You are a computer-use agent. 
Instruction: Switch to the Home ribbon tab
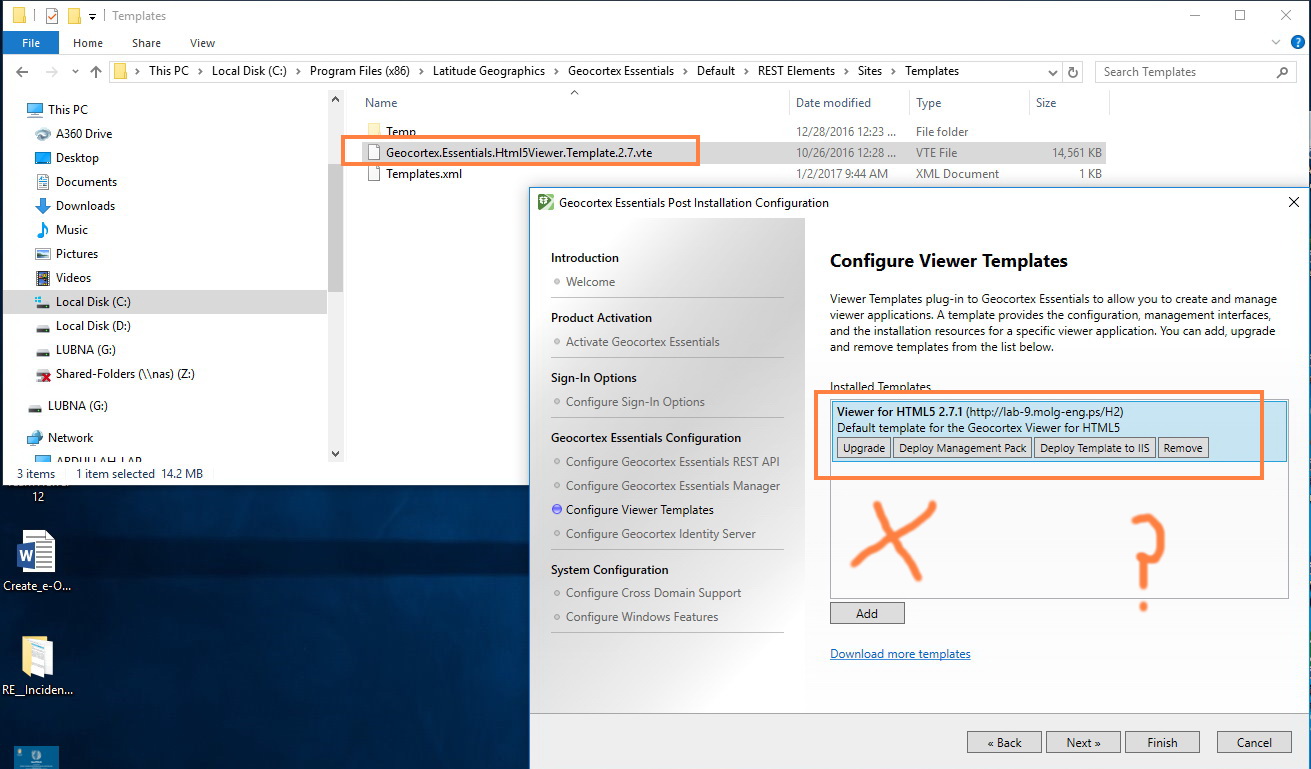click(x=88, y=43)
